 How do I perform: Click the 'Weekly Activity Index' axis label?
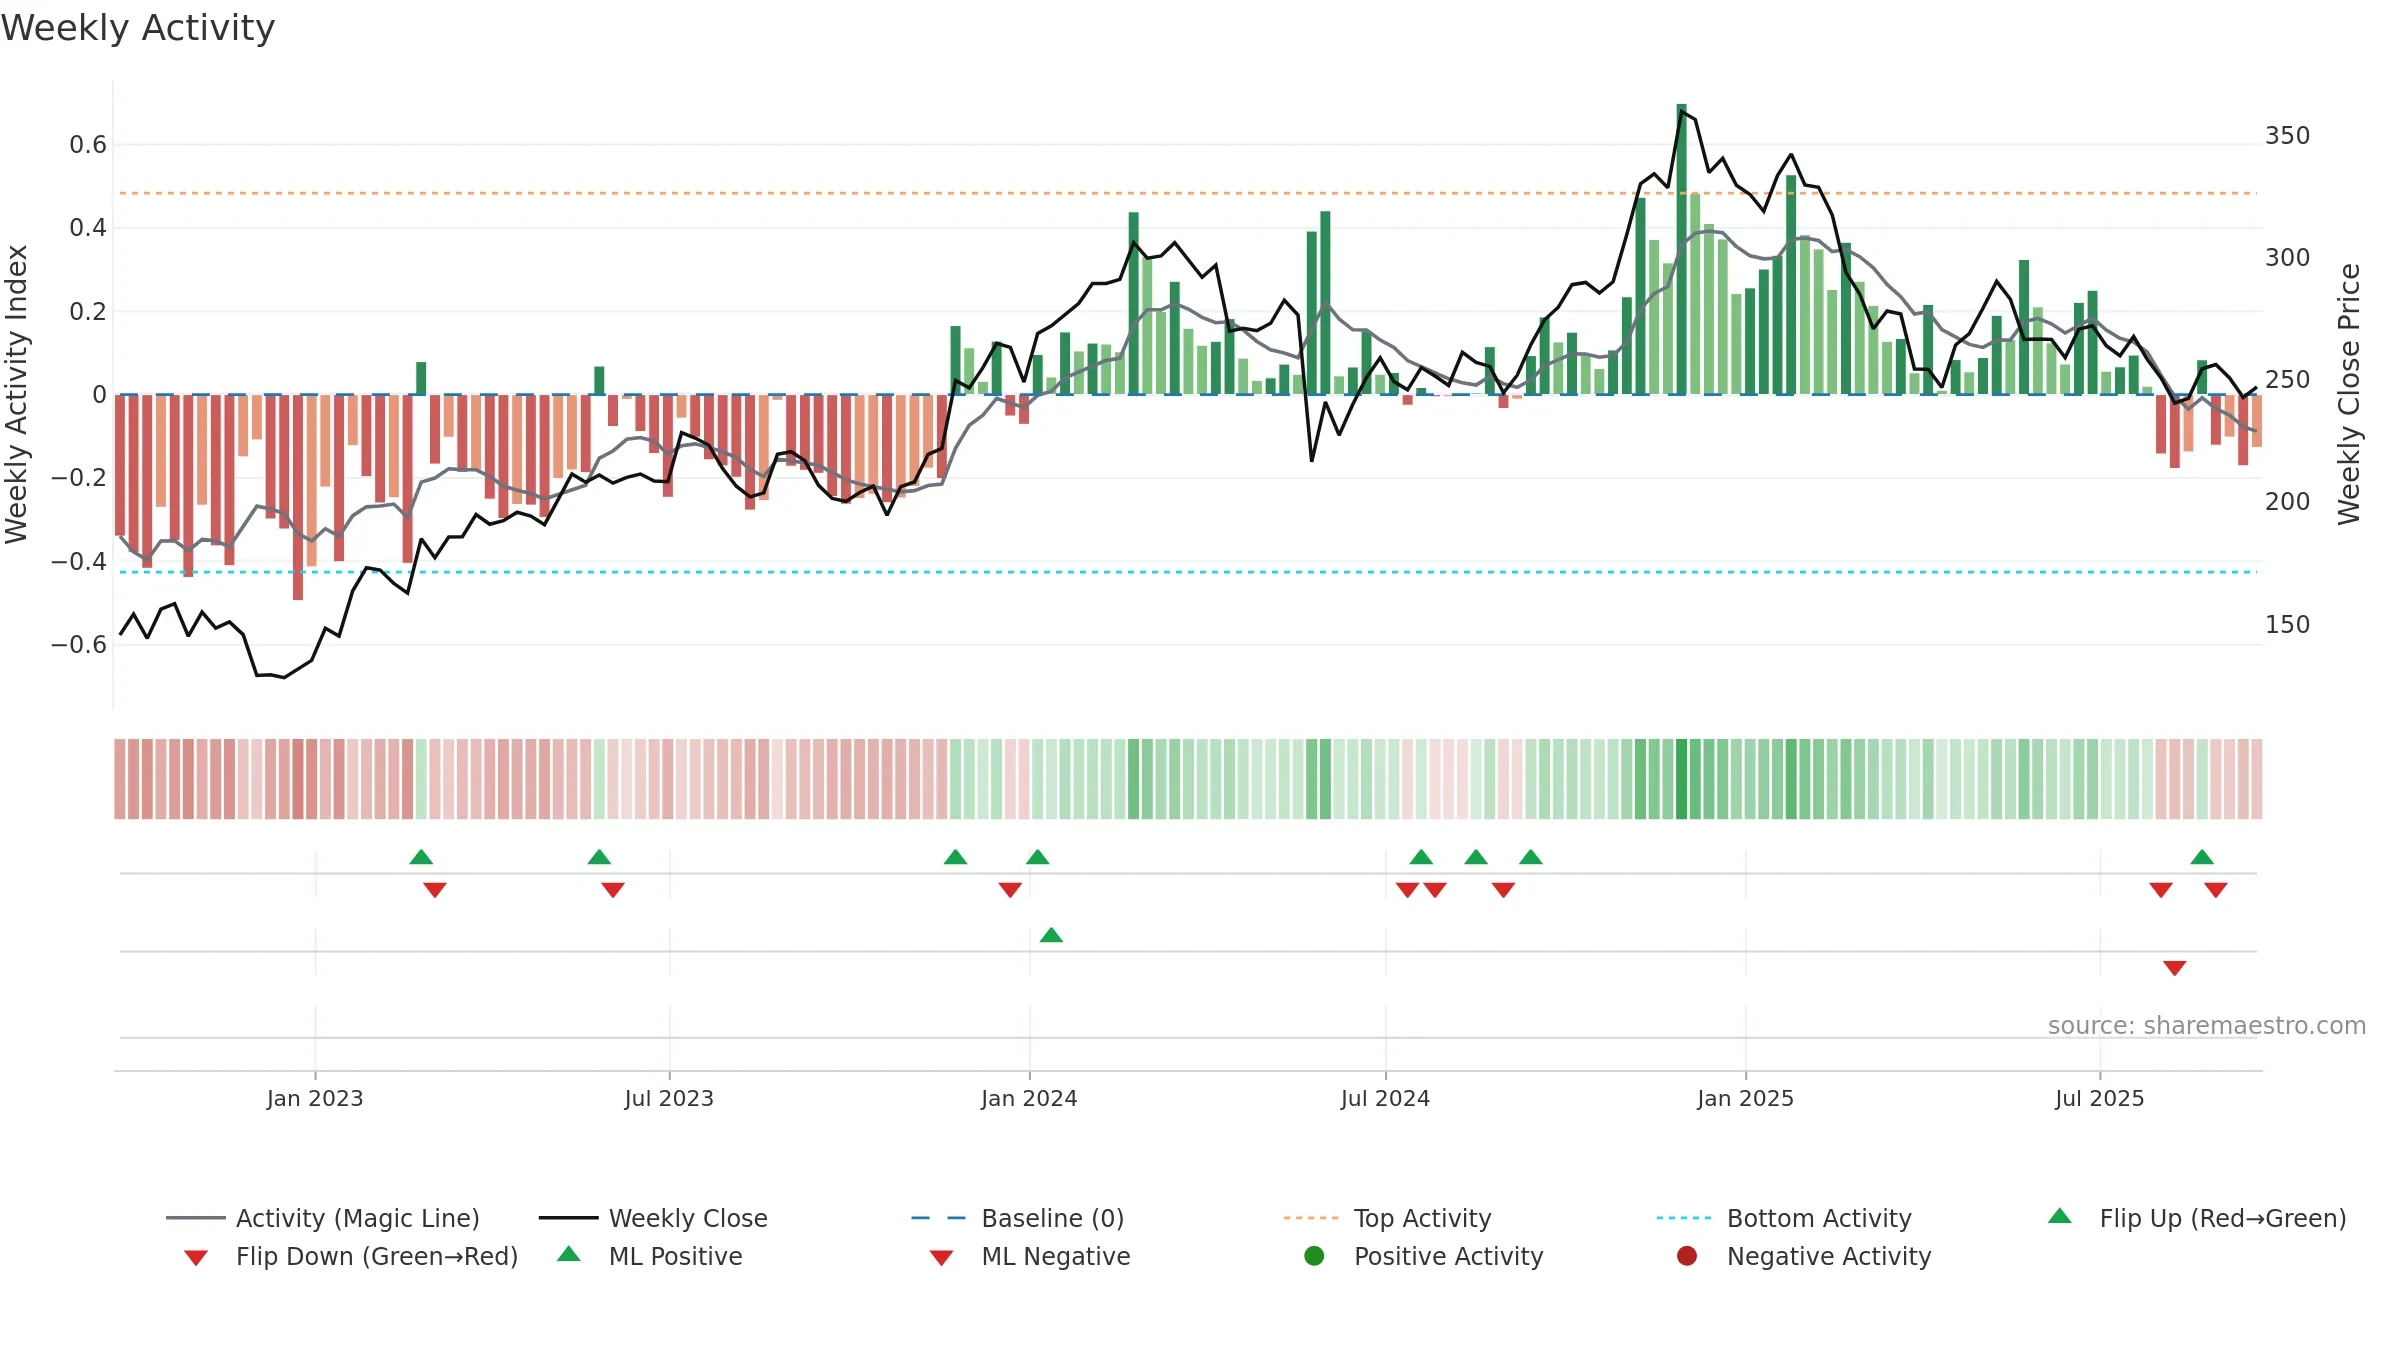coord(16,394)
